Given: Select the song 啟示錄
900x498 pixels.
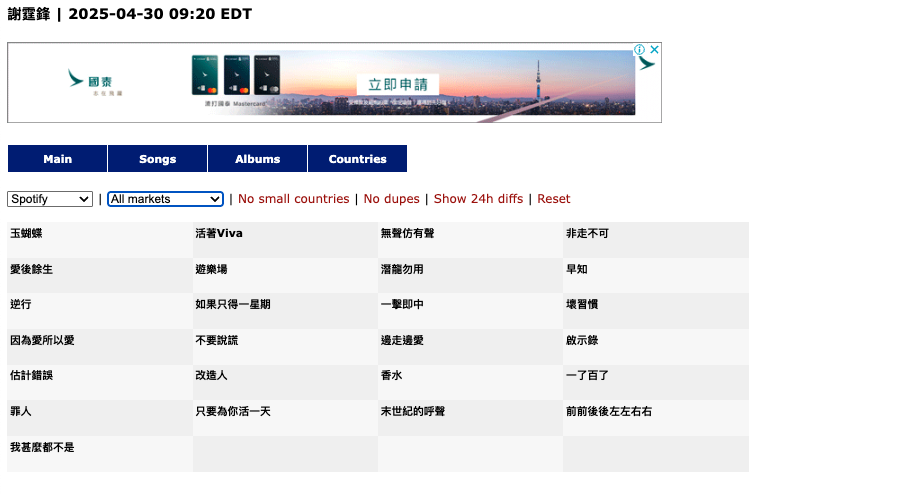Looking at the screenshot, I should (x=582, y=340).
